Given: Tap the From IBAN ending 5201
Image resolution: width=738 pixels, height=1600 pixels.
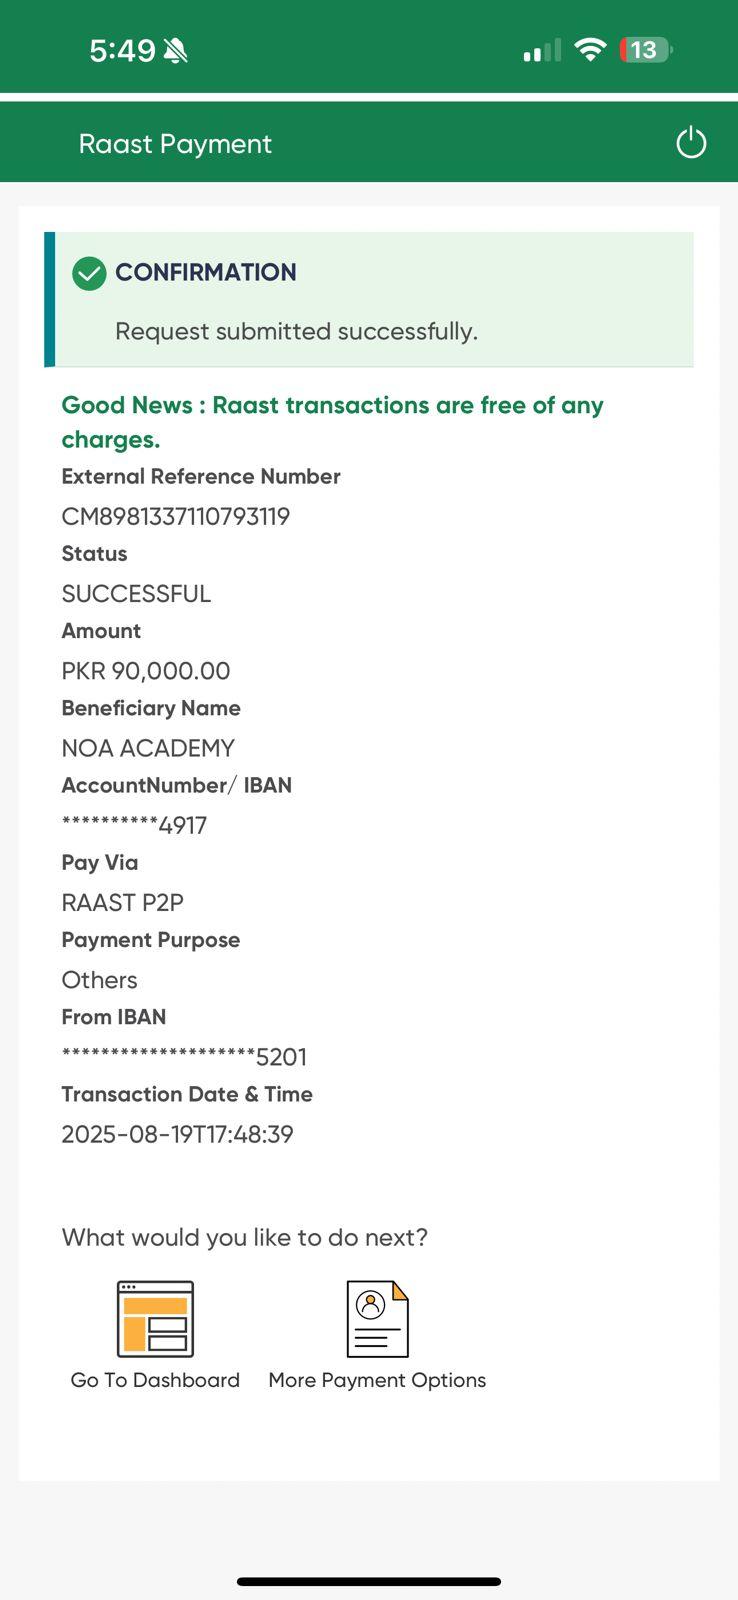Looking at the screenshot, I should click(x=184, y=1057).
